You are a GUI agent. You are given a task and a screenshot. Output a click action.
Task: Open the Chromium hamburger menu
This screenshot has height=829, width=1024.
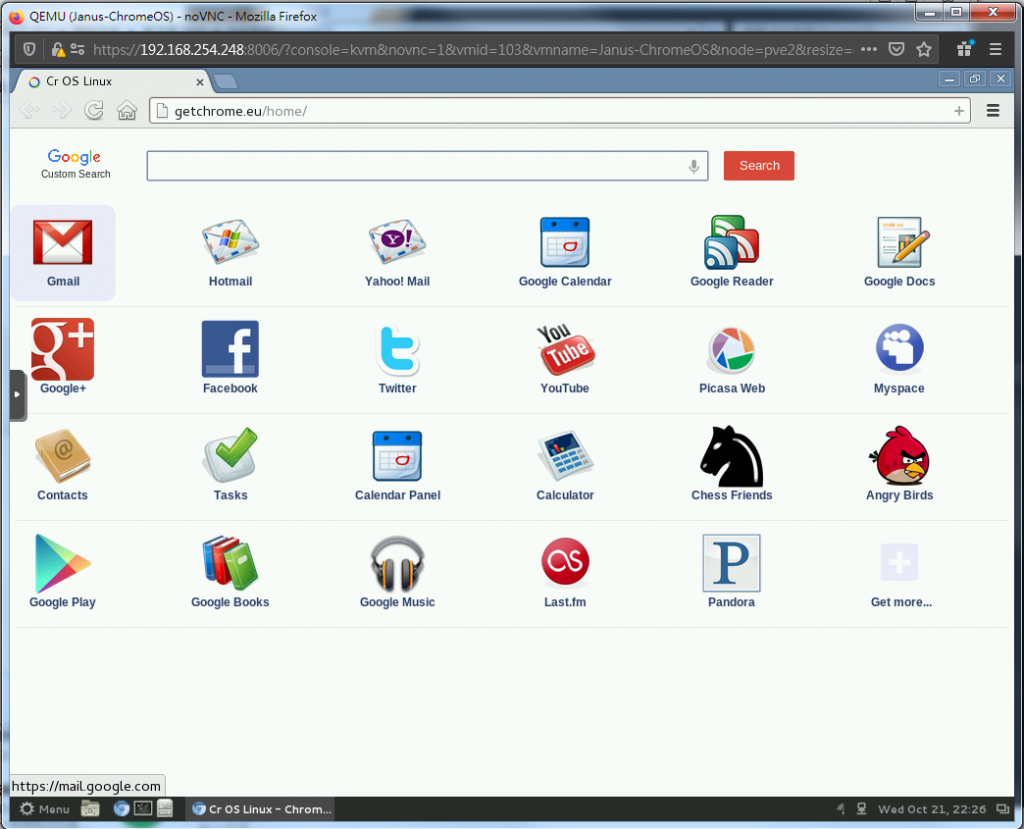993,110
